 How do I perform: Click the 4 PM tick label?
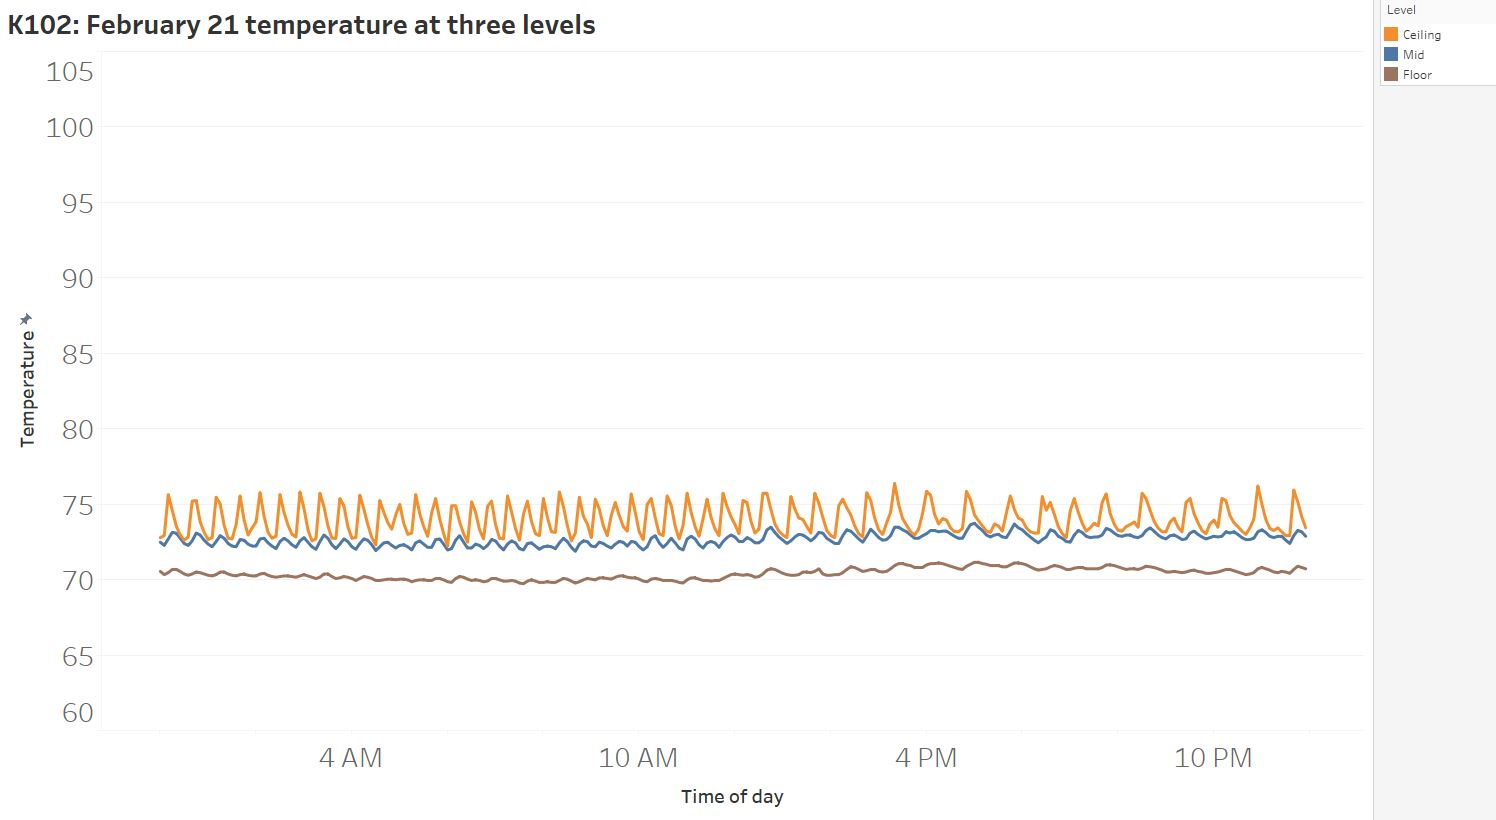926,758
